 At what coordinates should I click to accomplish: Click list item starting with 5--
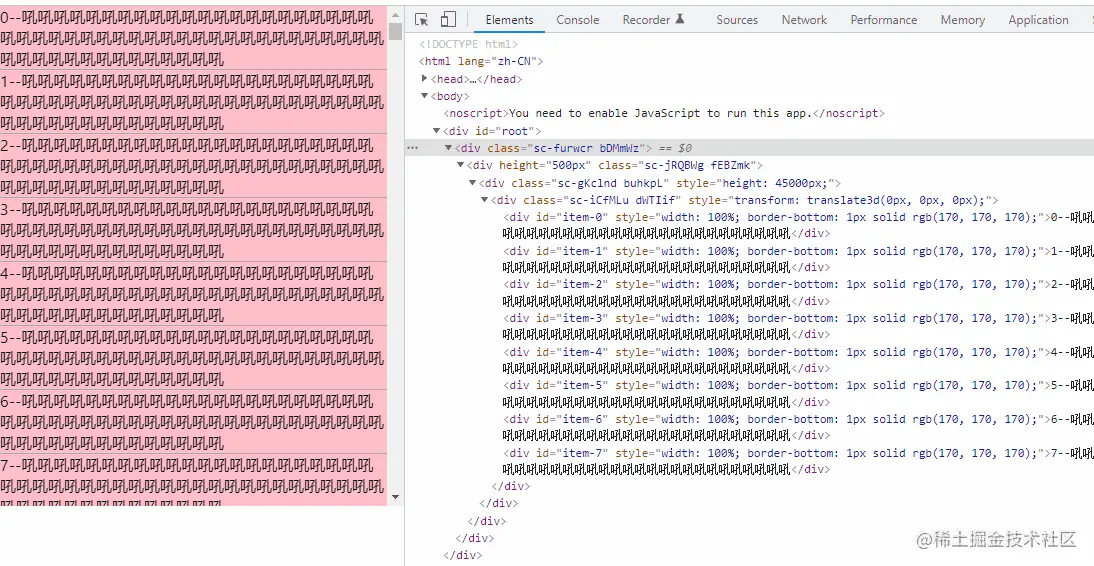(x=193, y=358)
